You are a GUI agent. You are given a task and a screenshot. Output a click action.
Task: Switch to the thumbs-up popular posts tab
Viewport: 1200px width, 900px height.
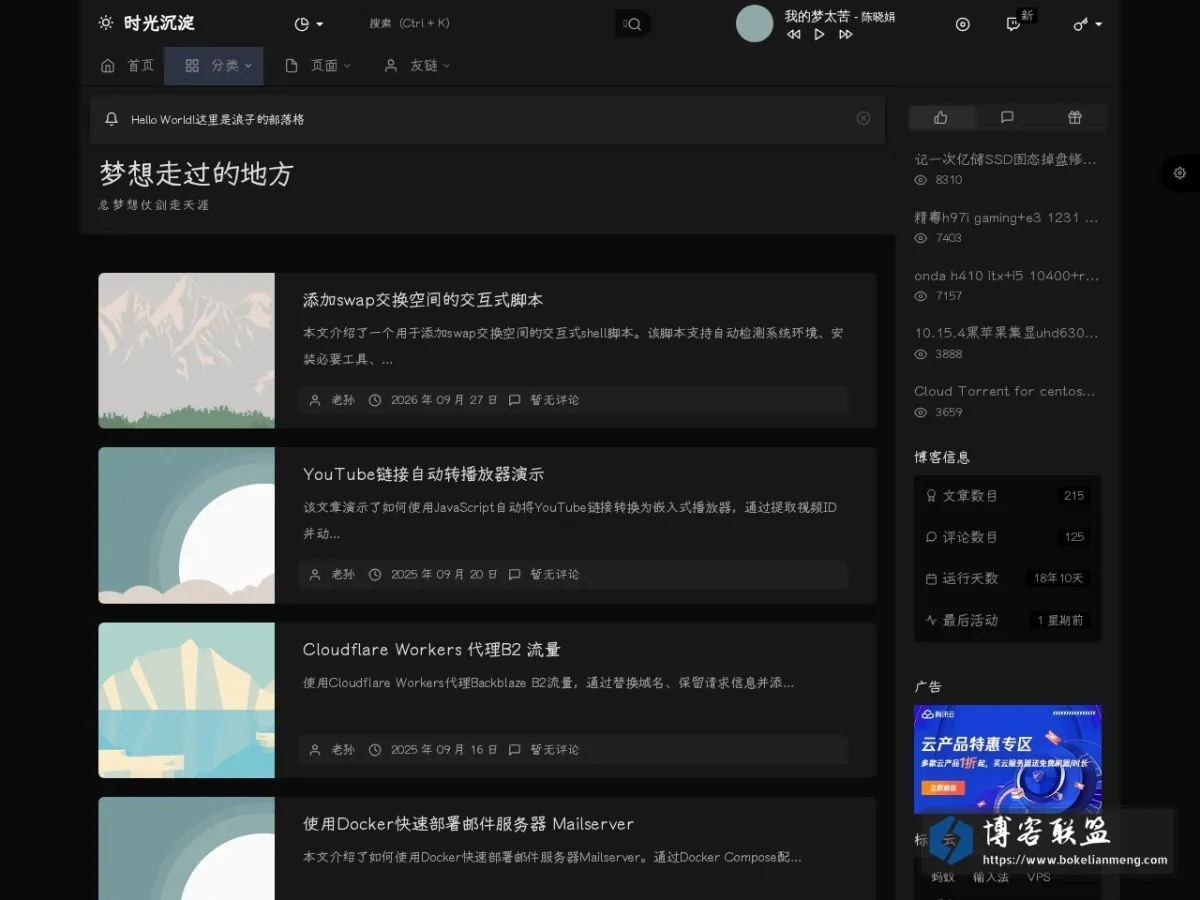(941, 117)
